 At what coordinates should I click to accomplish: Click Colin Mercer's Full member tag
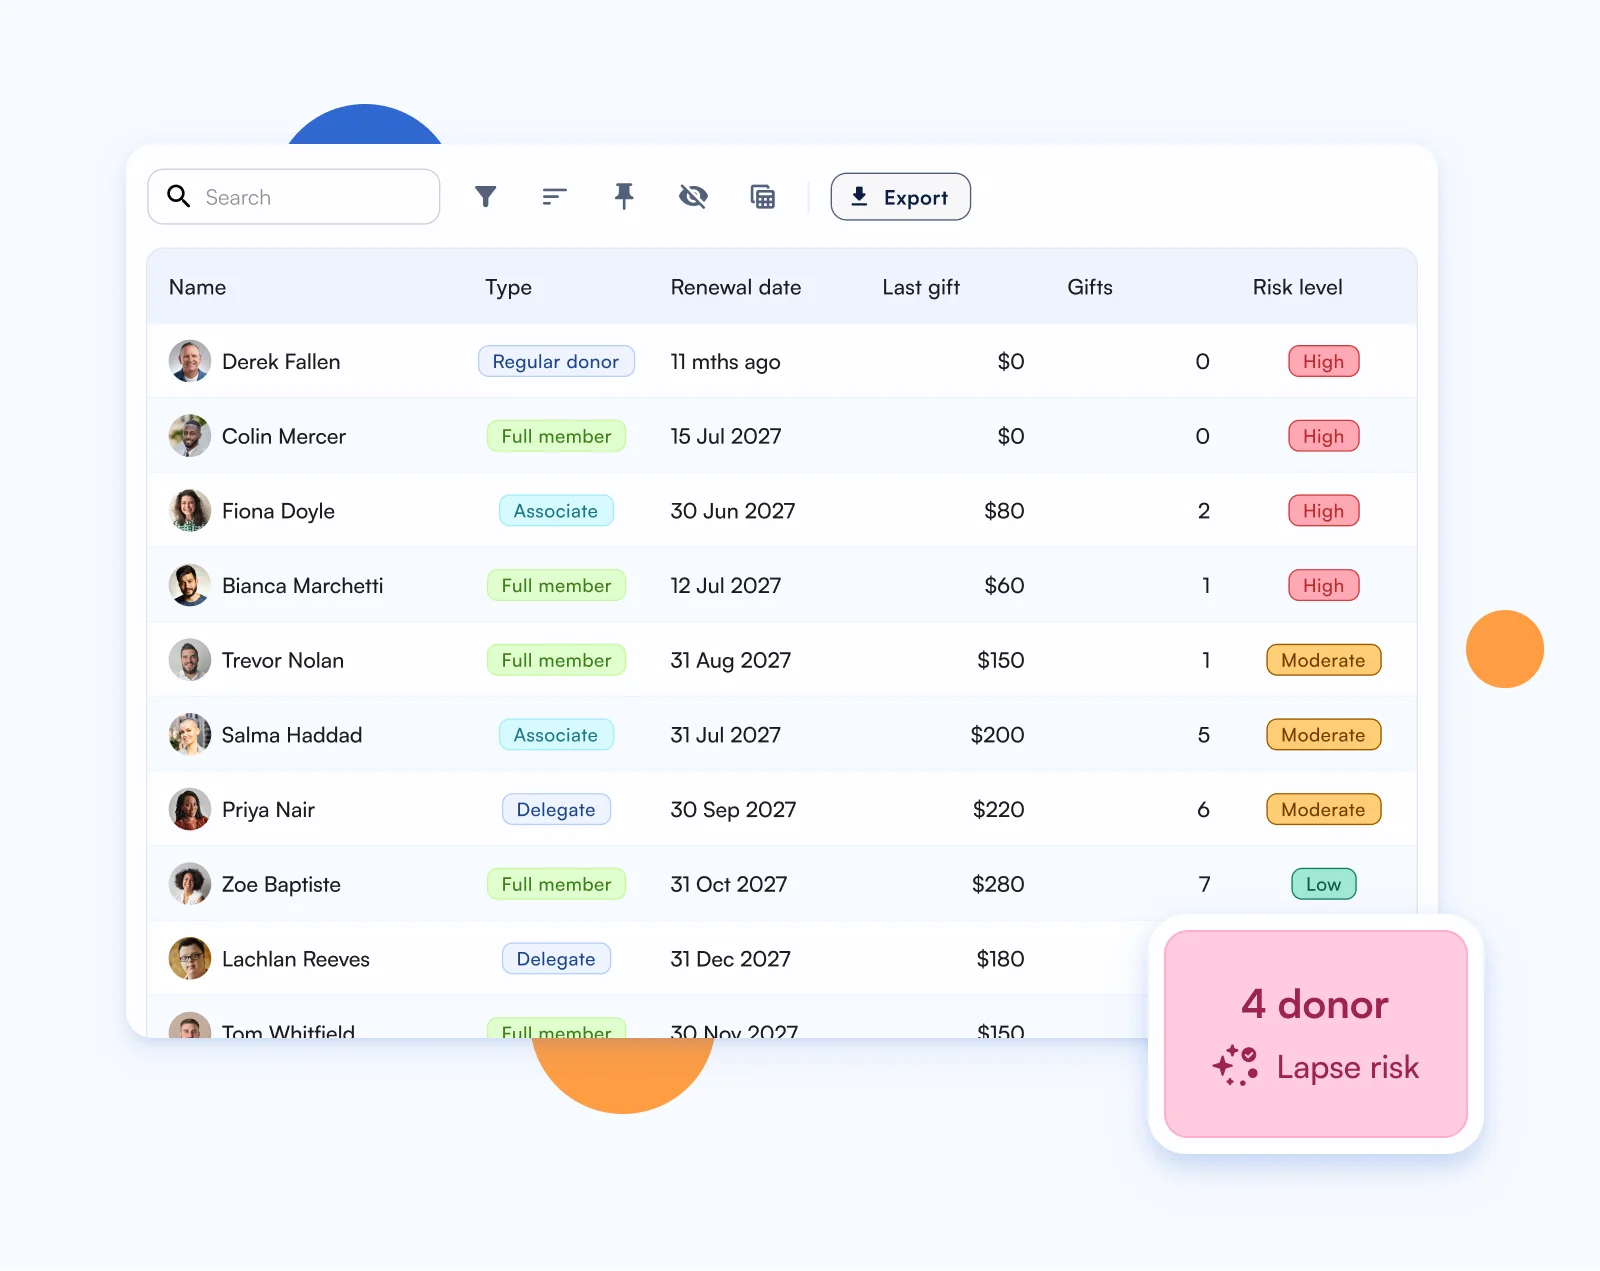click(556, 436)
